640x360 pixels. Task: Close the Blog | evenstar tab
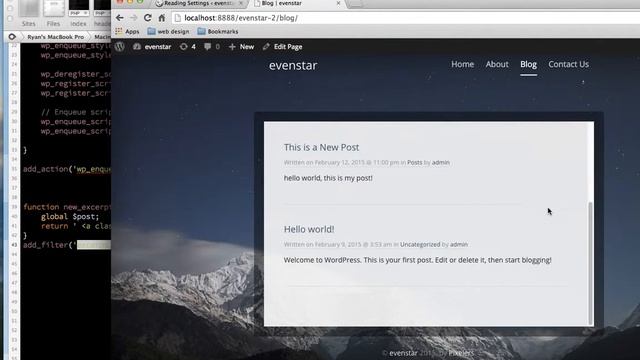click(x=338, y=3)
